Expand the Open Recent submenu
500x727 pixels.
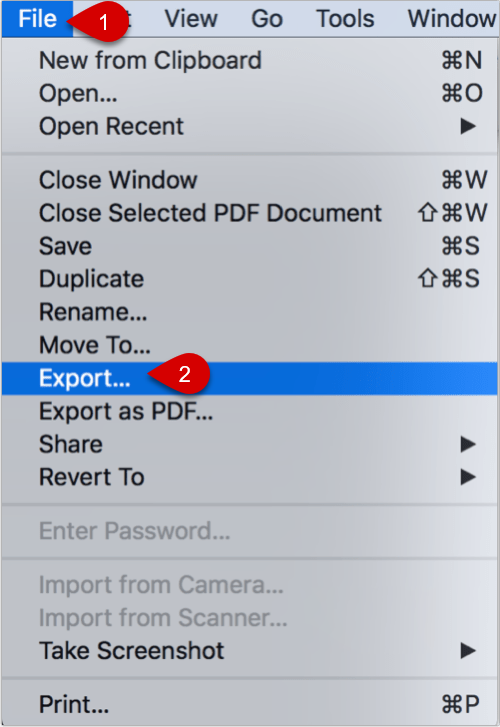point(250,126)
